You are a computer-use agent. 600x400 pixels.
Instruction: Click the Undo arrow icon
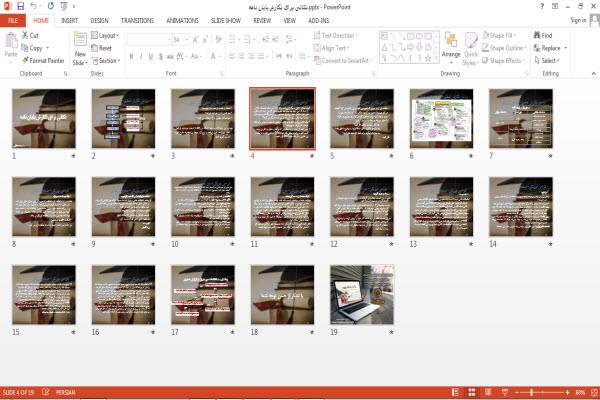[x=34, y=6]
